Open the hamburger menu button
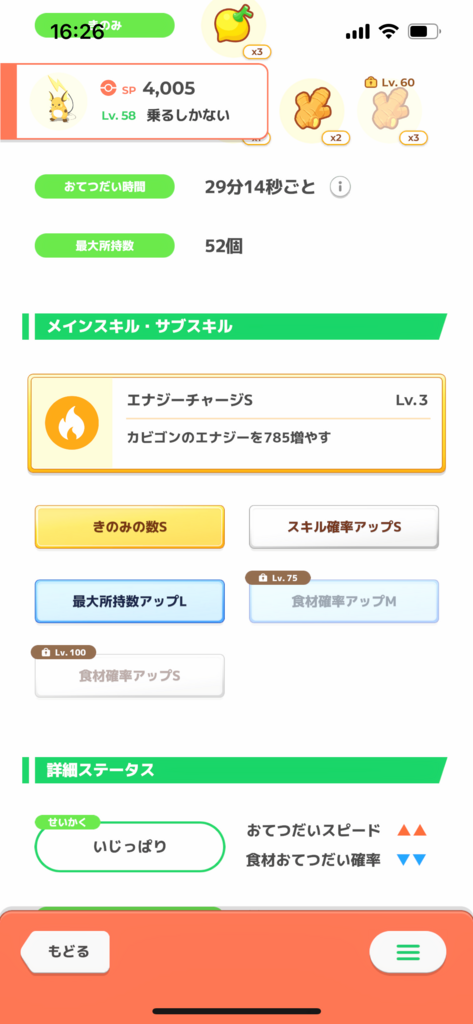 [408, 951]
